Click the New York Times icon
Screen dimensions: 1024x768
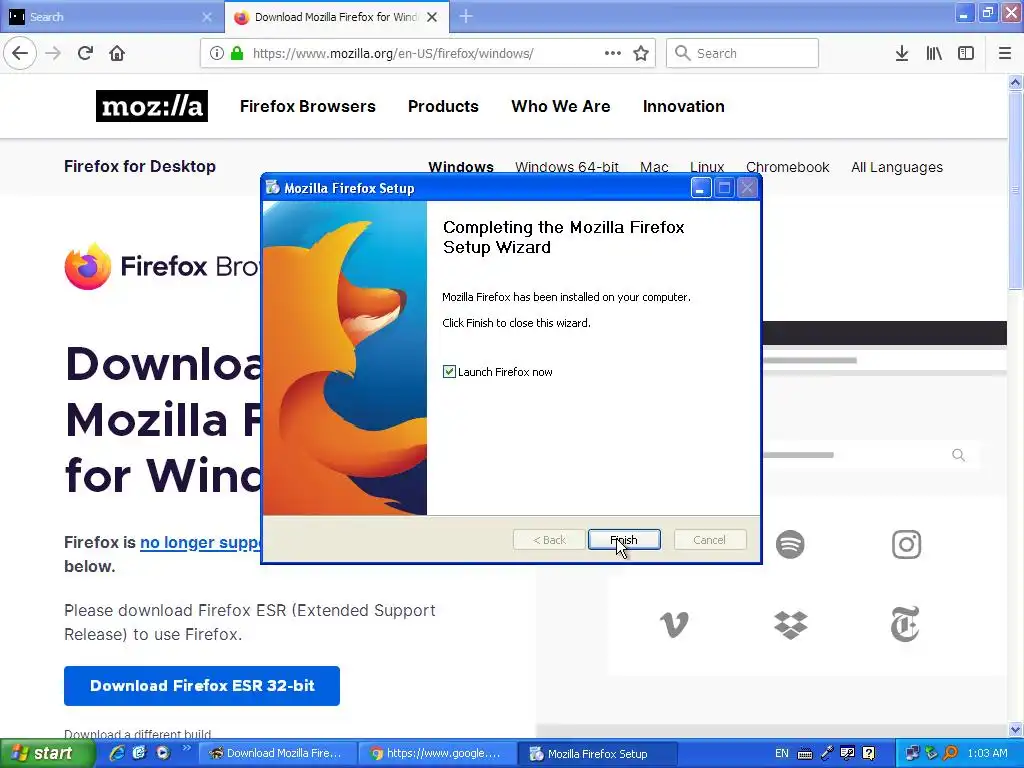(x=905, y=624)
